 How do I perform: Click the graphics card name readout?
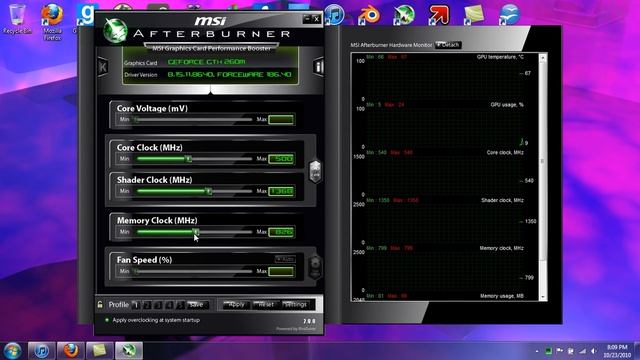(207, 62)
